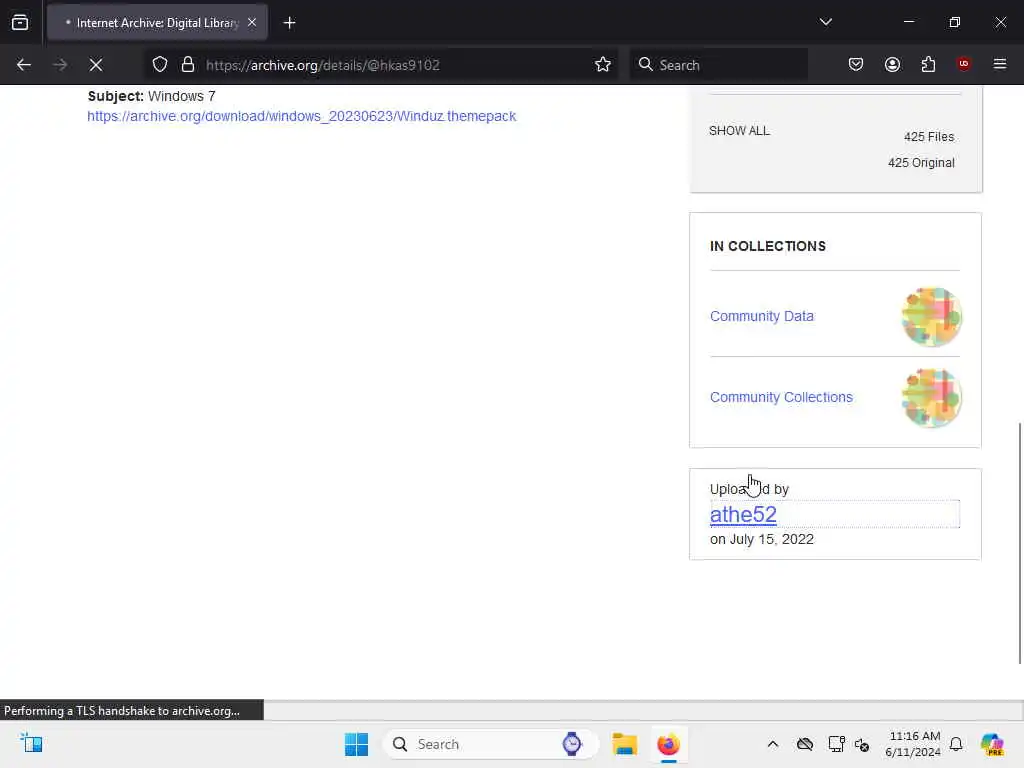Screen dimensions: 1024x768
Task: Open the Firefox View recent browsing icon
Action: (x=20, y=22)
